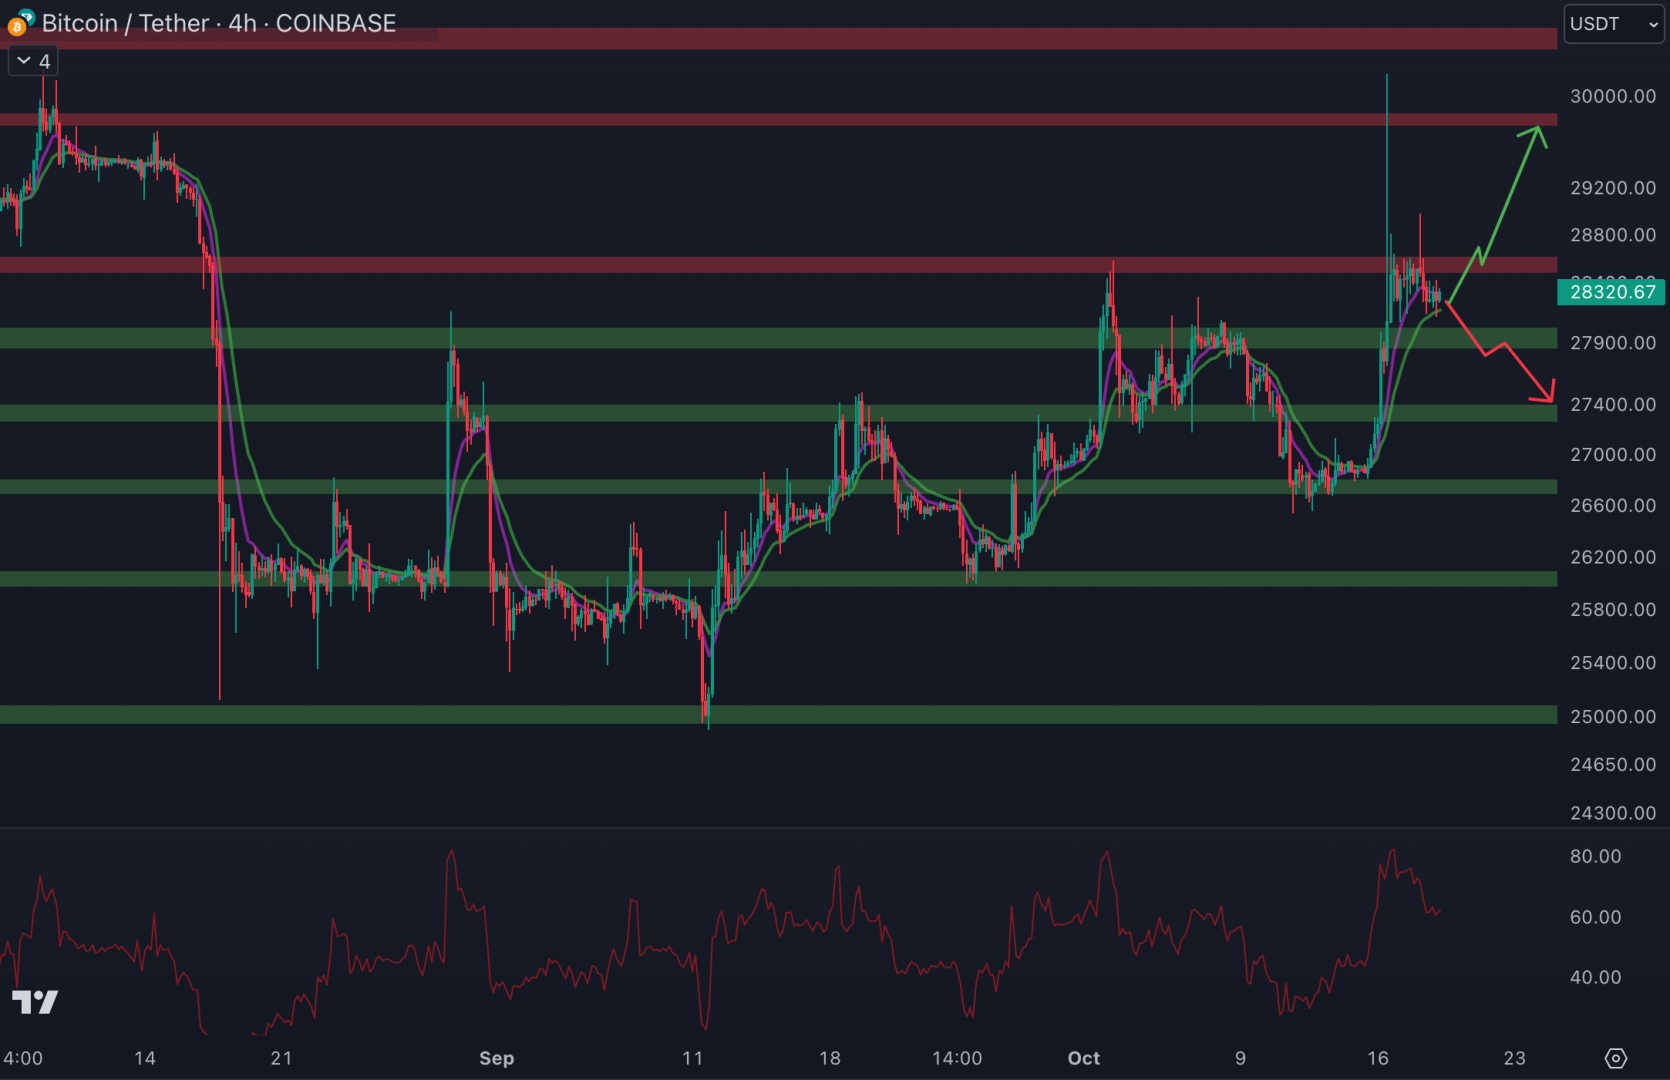Click the 27900.00 price axis label
Screen dimensions: 1670x1080
[x=1613, y=343]
